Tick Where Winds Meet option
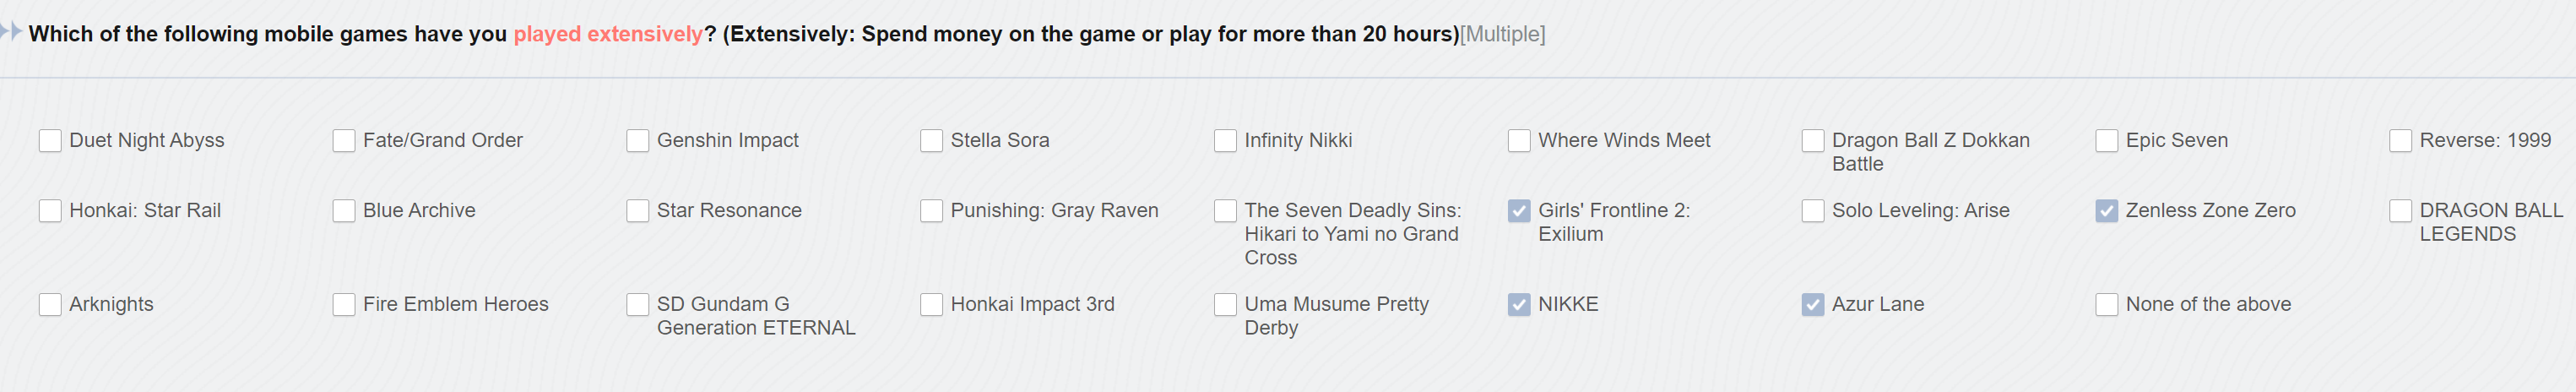This screenshot has height=392, width=2576. (1519, 141)
